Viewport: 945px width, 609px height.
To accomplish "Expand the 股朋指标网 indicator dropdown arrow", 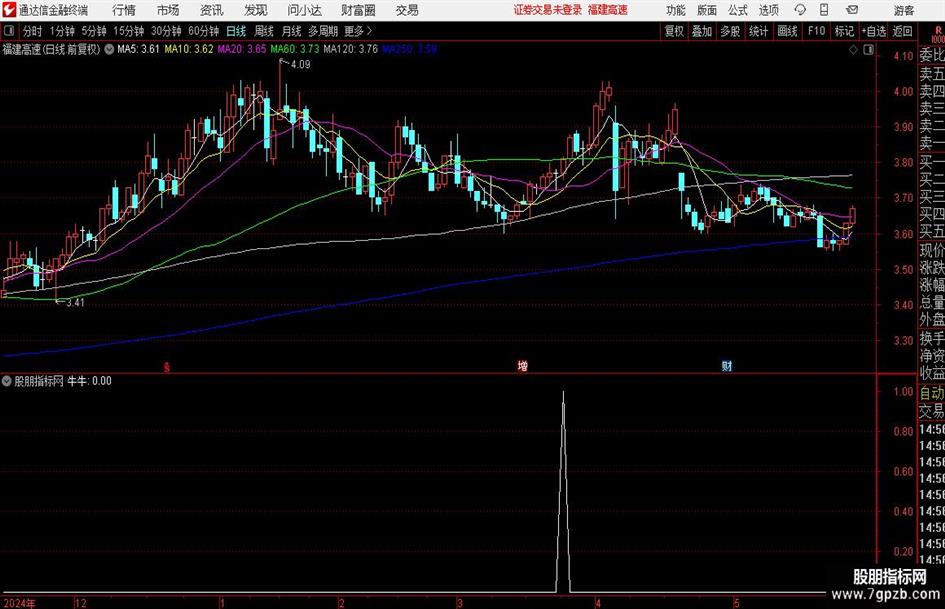I will 7,381.
